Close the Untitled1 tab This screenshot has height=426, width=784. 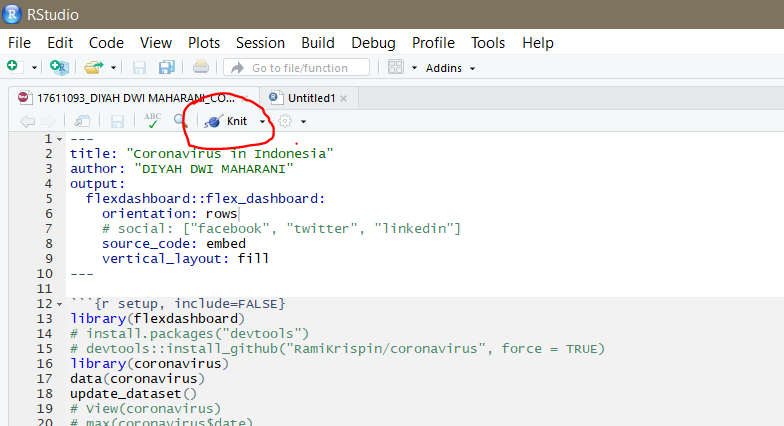(x=344, y=98)
